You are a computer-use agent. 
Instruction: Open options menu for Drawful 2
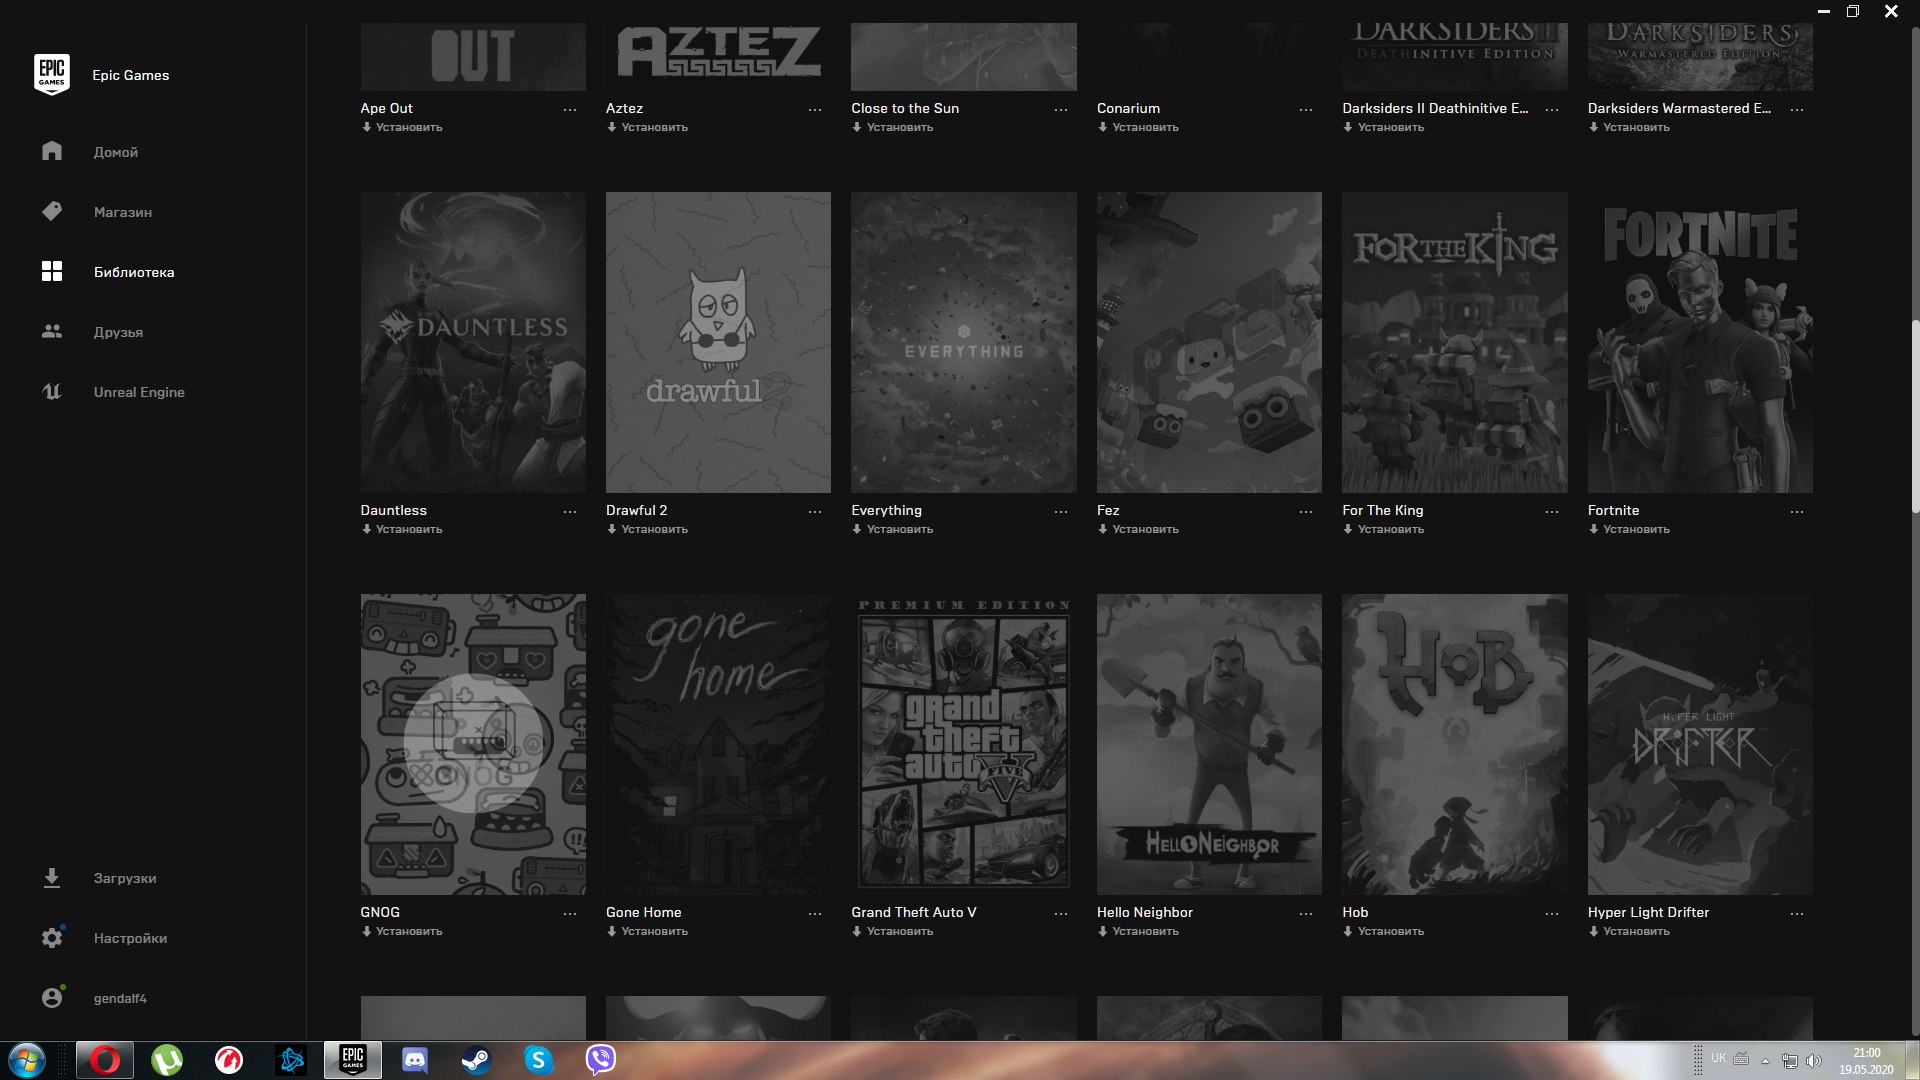point(815,512)
